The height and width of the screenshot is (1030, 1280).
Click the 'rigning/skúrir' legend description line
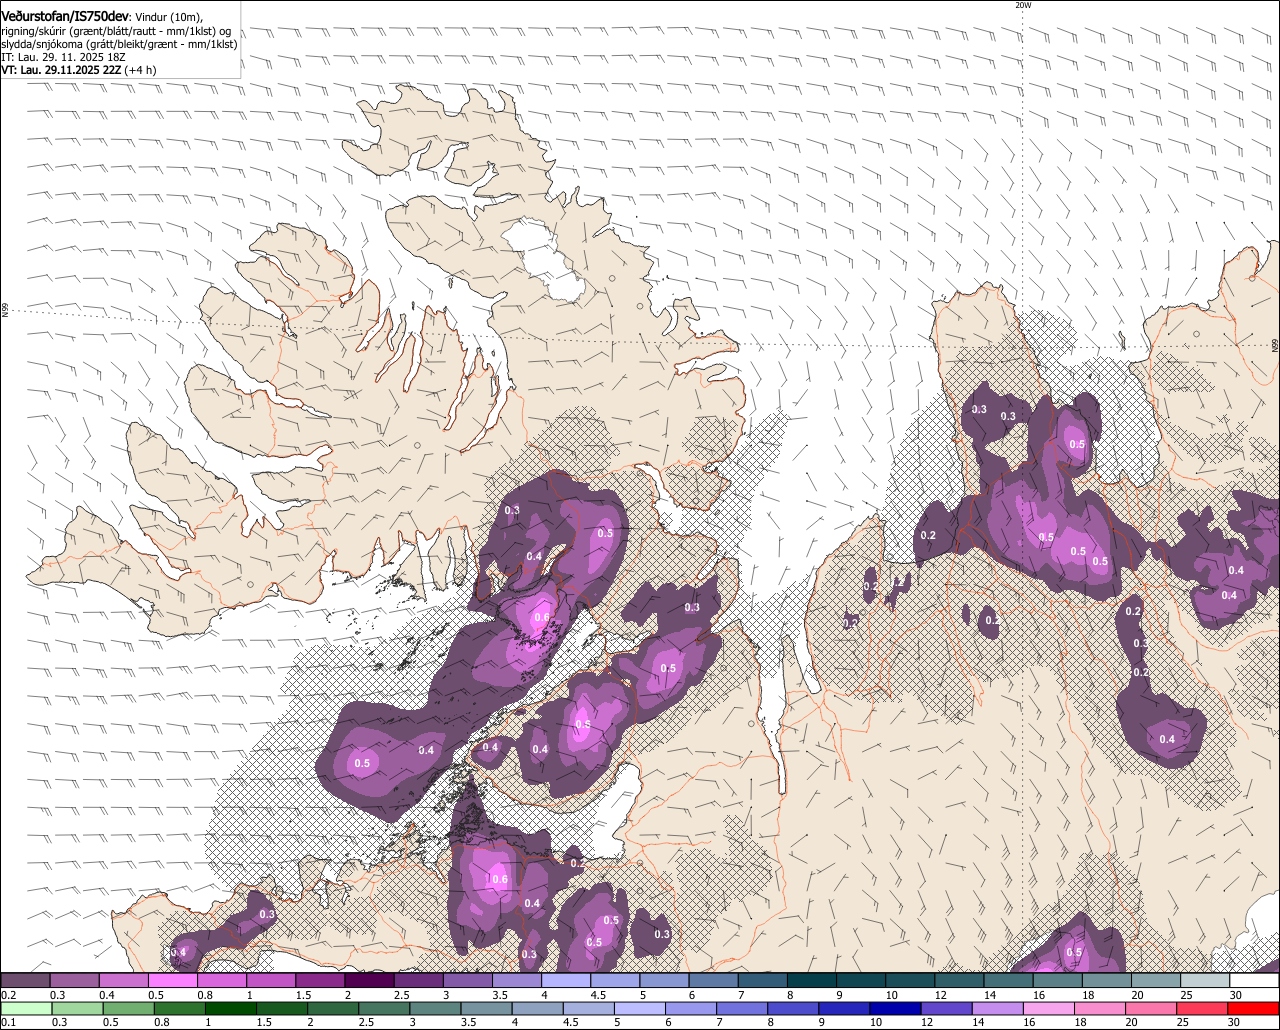(x=116, y=31)
